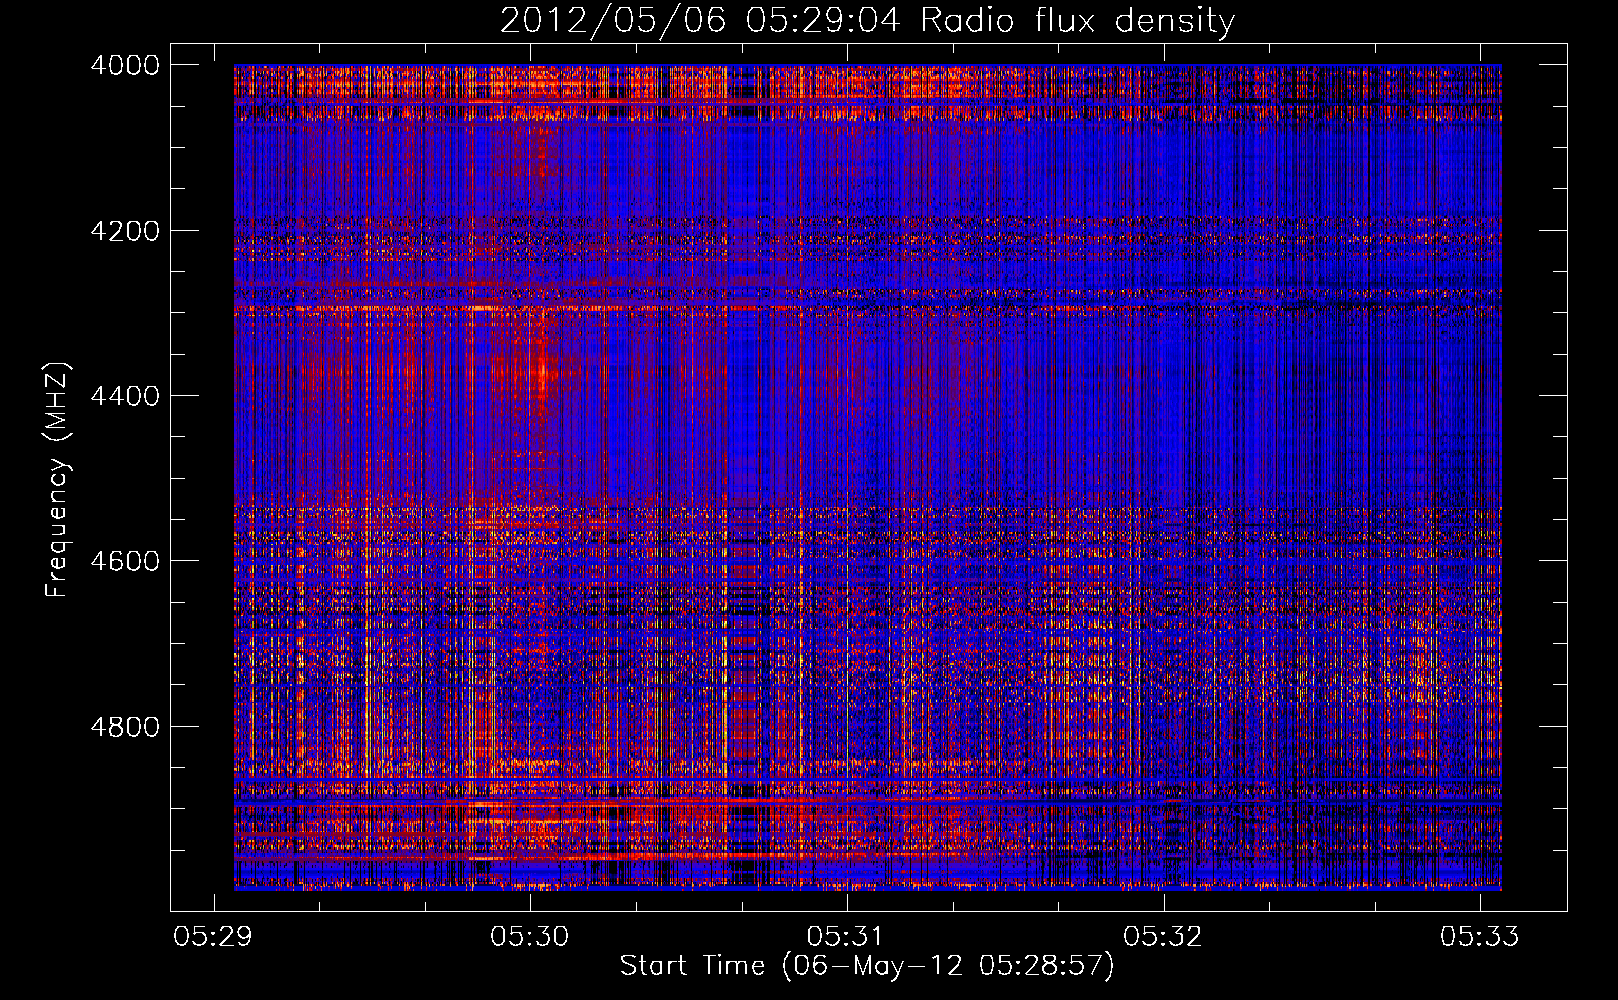Click the plot title '2012/05/06 05:29:04 Radio flux density'
This screenshot has width=1618, height=1000.
coord(867,21)
